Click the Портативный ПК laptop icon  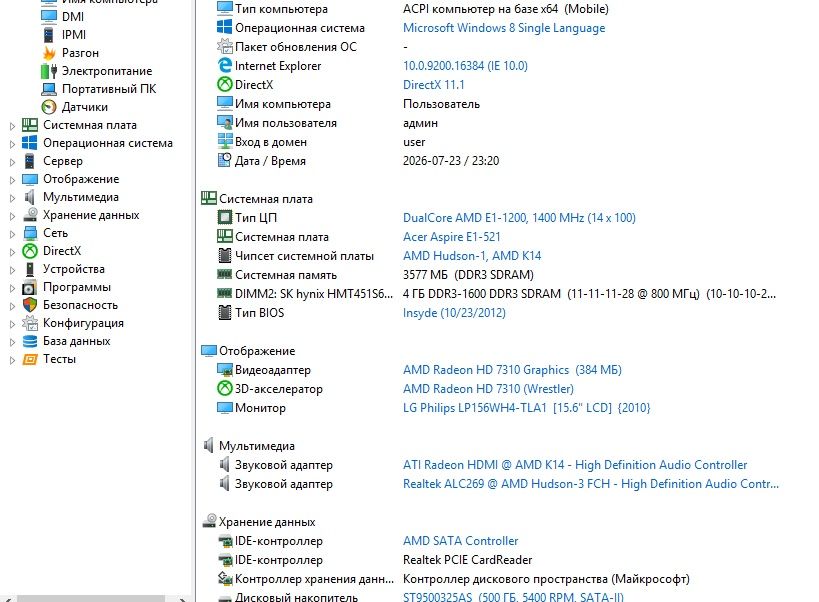49,89
